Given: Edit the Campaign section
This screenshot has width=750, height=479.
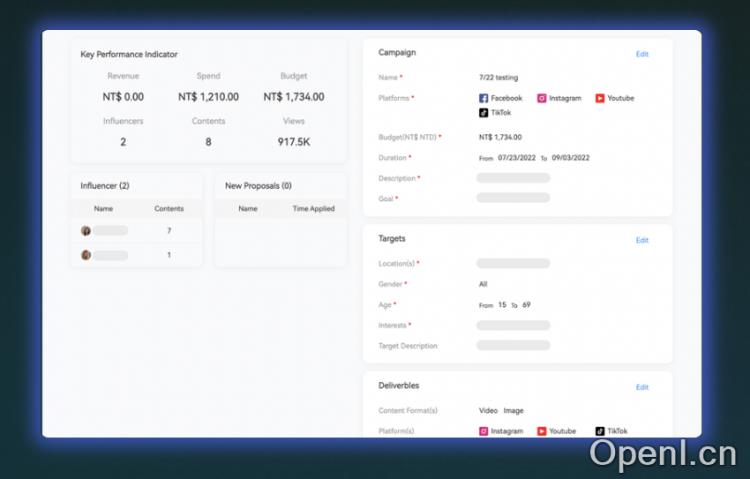Looking at the screenshot, I should coord(642,54).
